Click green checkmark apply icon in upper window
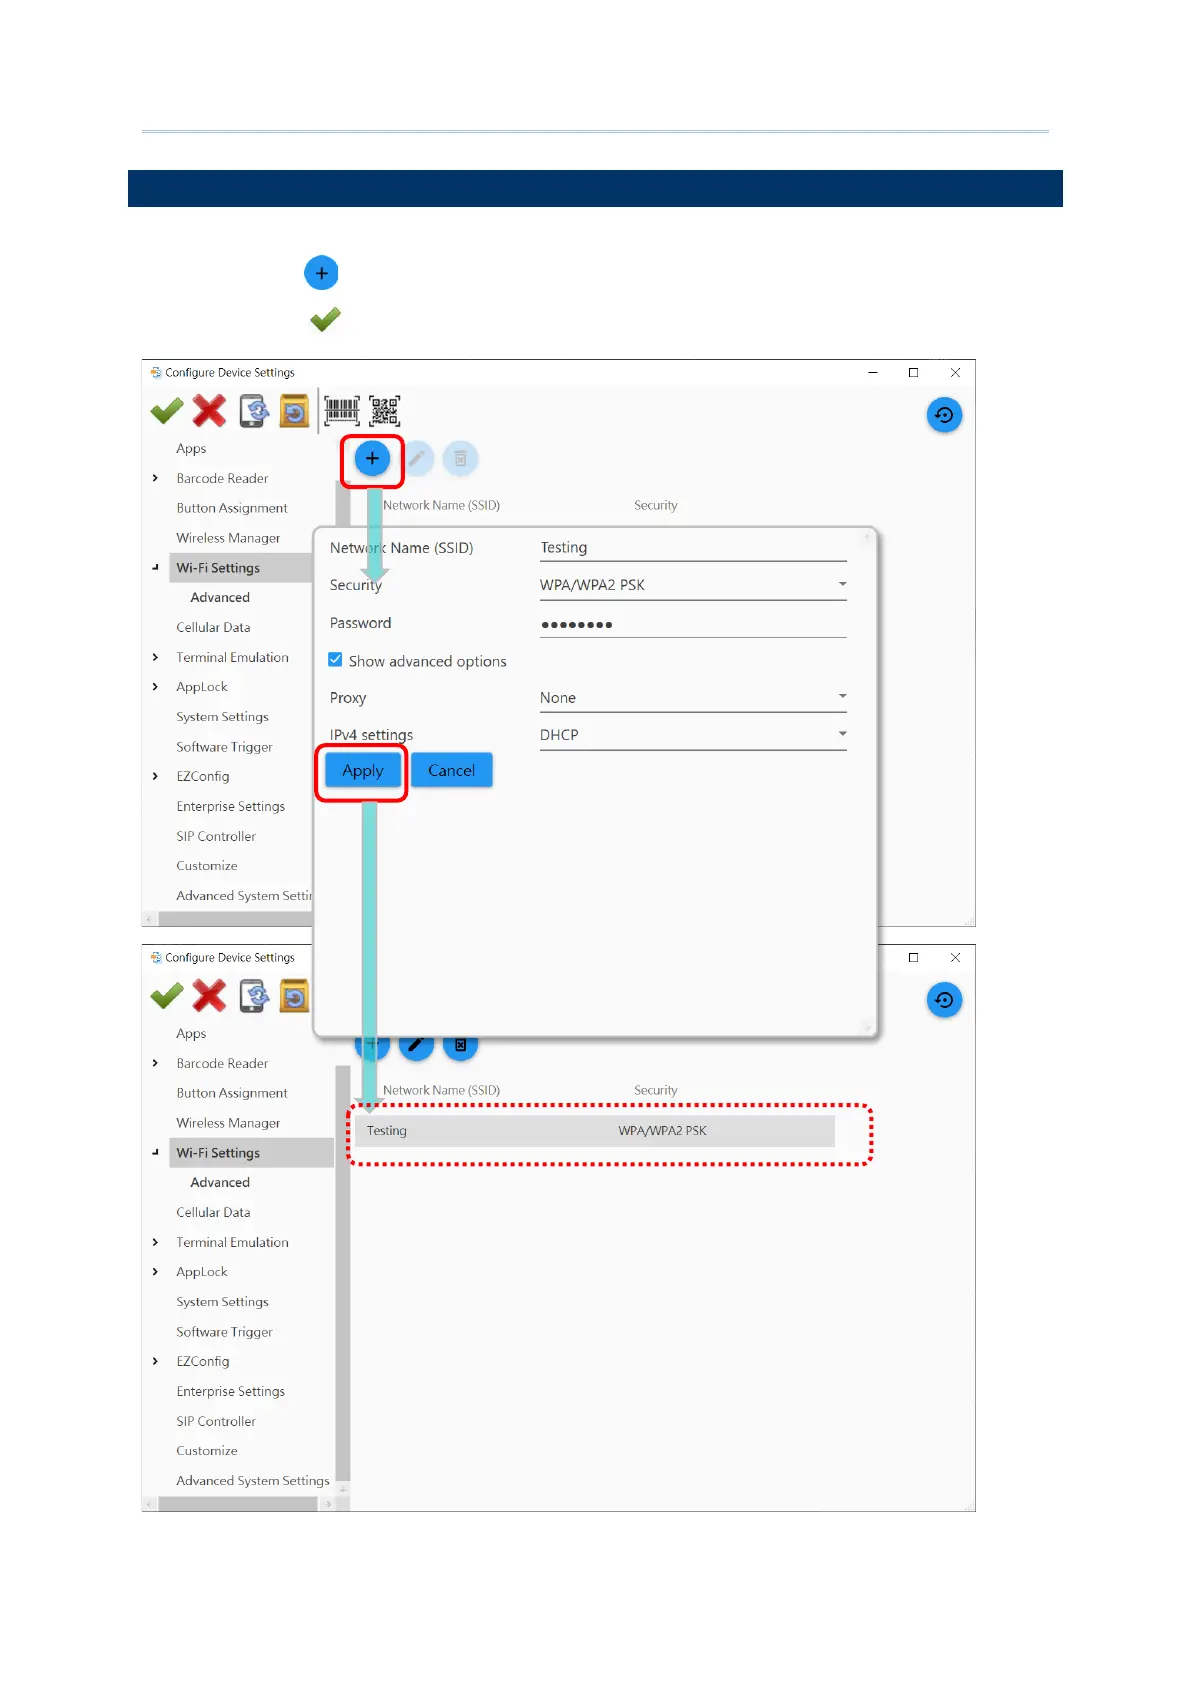This screenshot has height=1683, width=1191. coord(167,411)
